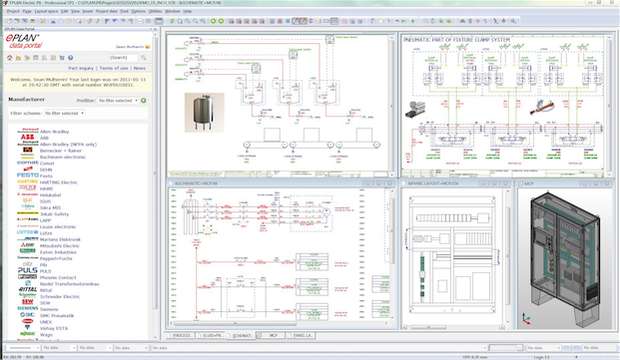This screenshot has height=360, width=620.
Task: Click the 'Terms of use' link
Action: 114,68
